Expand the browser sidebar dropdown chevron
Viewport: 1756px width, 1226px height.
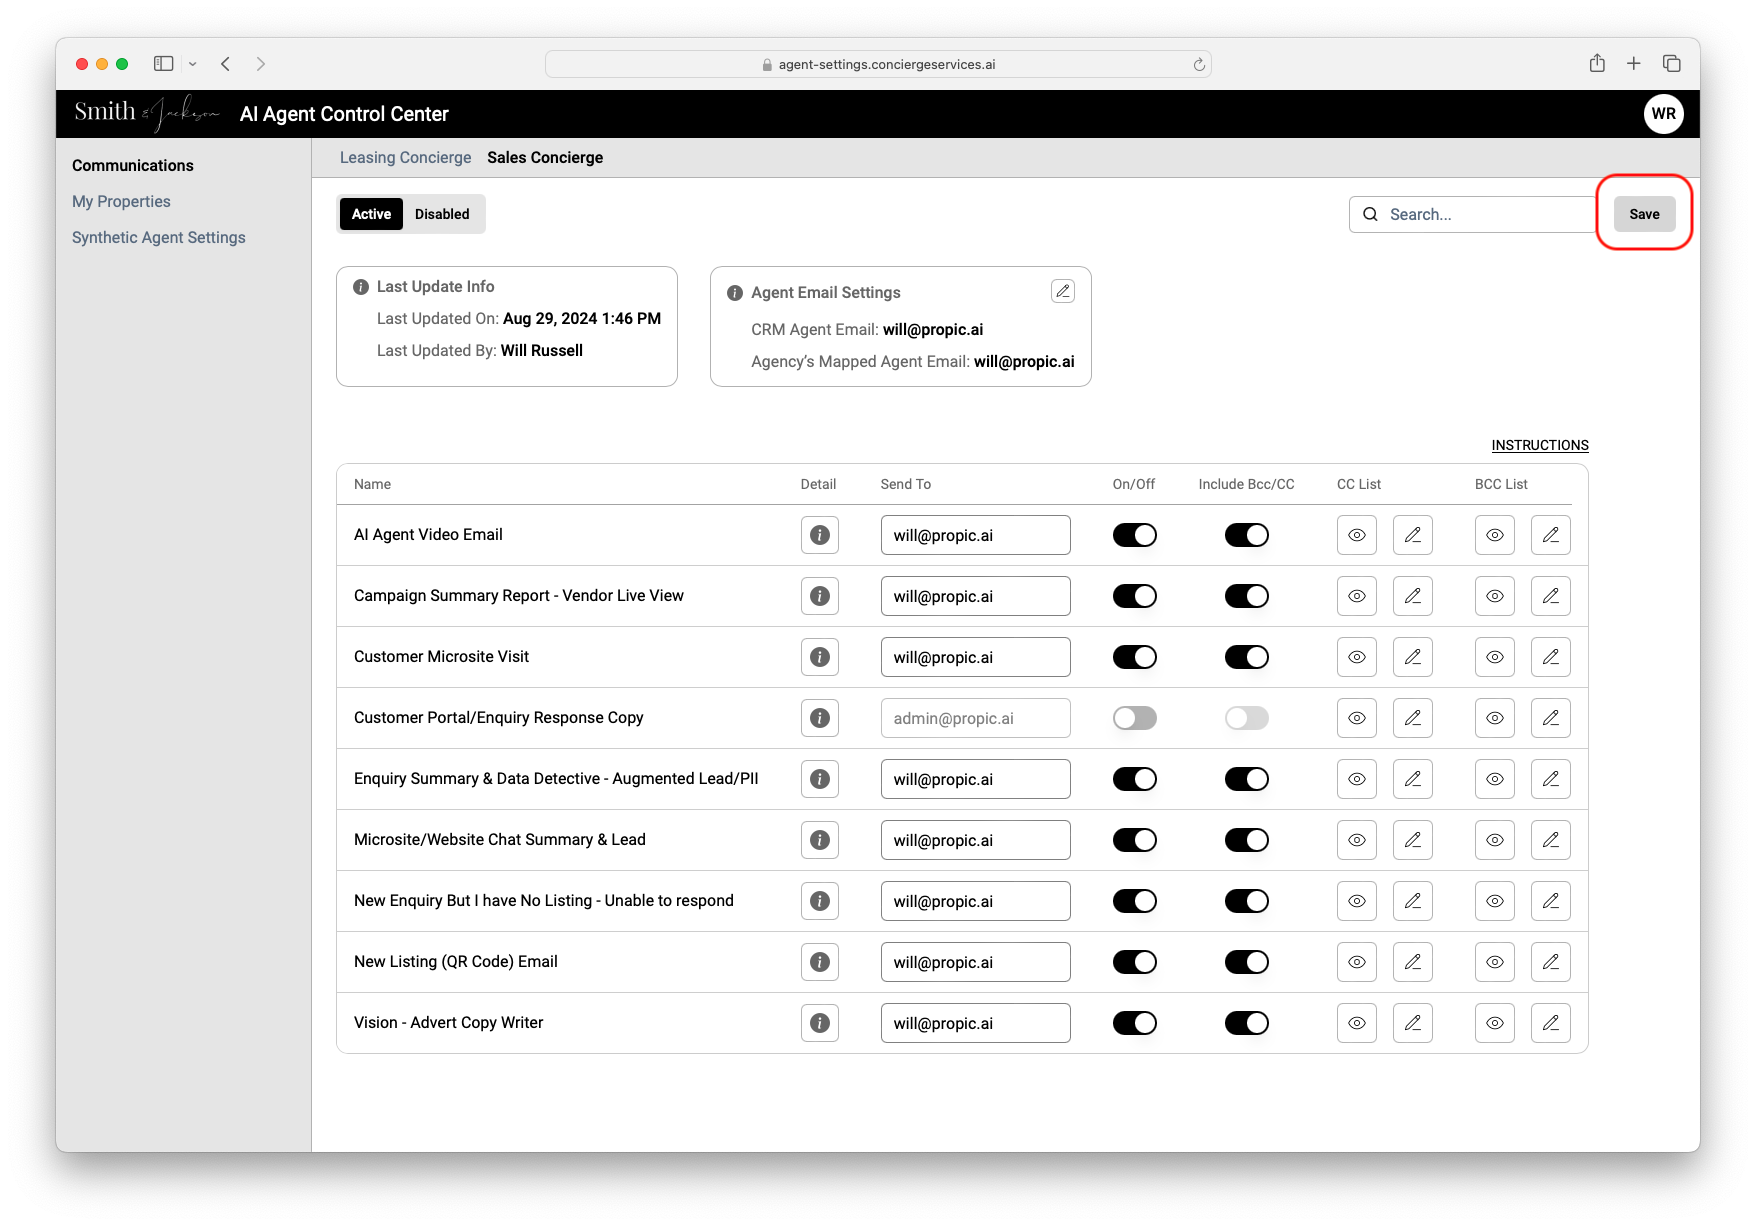192,64
